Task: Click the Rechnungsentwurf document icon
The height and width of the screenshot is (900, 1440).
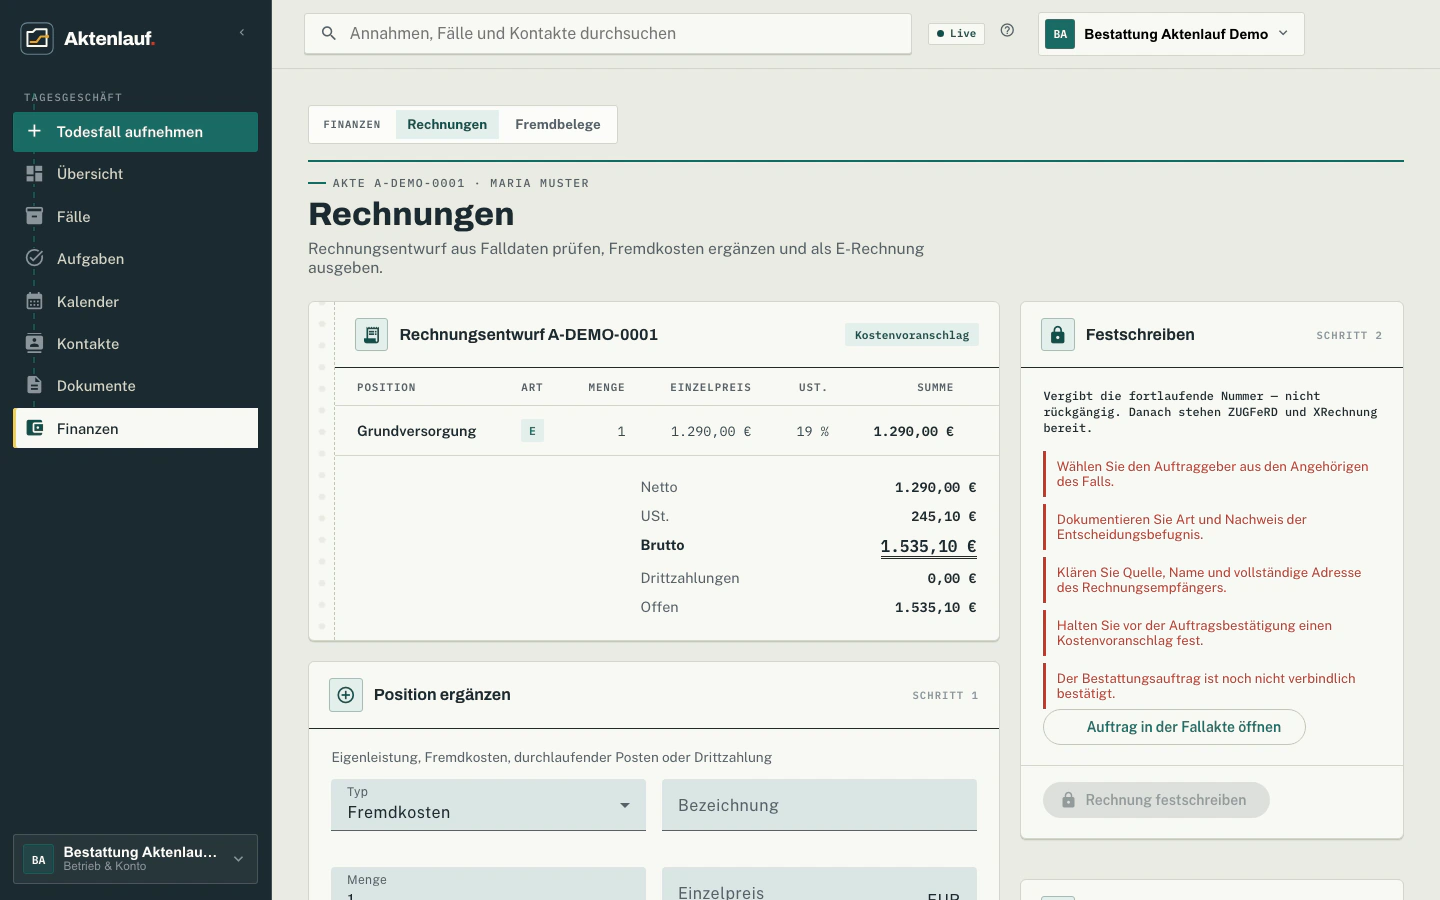Action: point(372,334)
